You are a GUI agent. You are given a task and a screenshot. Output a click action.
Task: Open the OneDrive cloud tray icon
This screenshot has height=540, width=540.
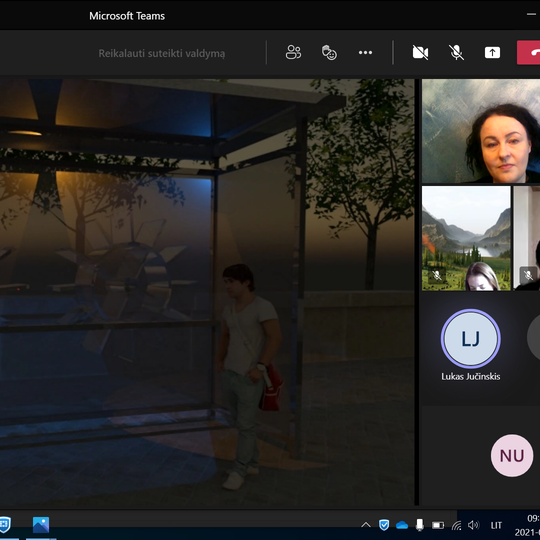(402, 526)
